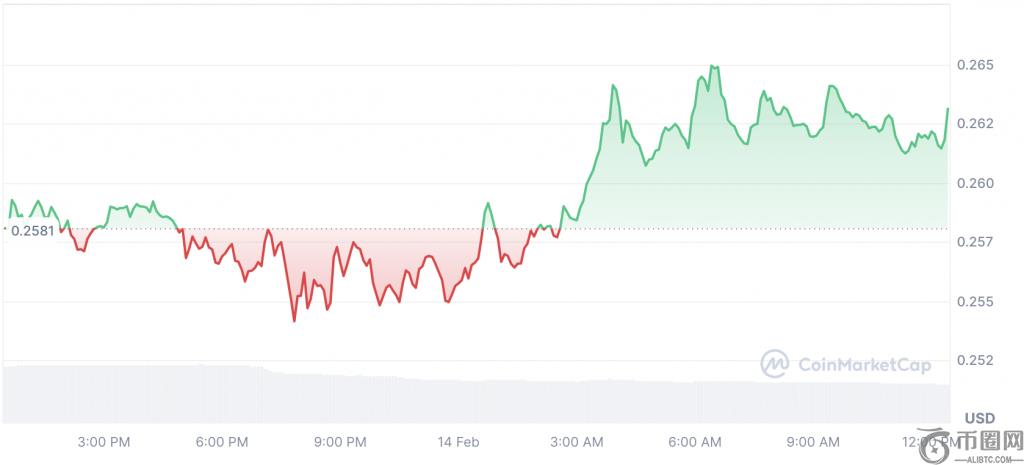Click the highest green peak on the chart
Screen dimensions: 1024x465
tap(713, 66)
